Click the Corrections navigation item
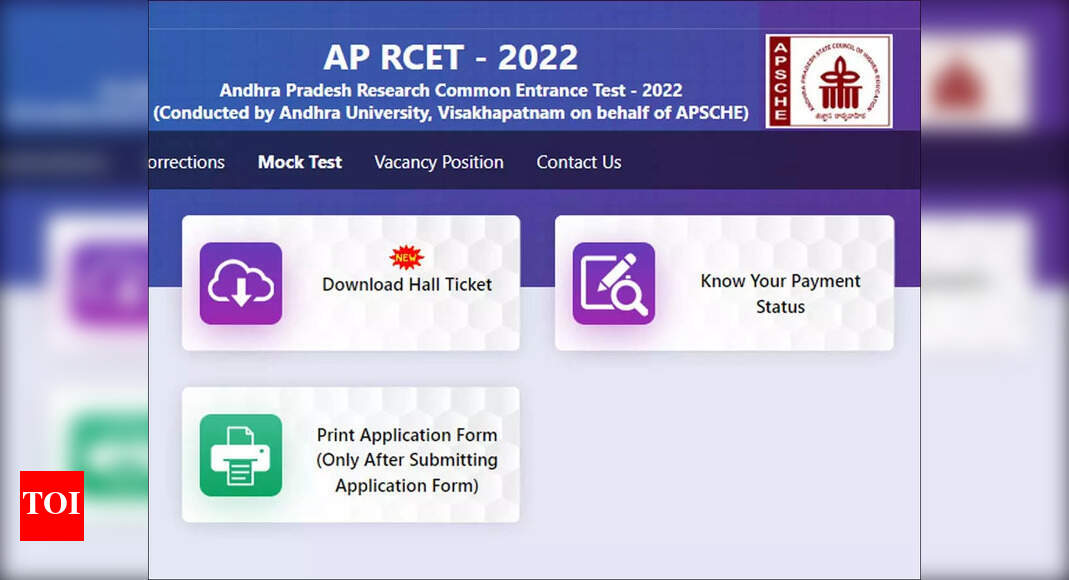Image resolution: width=1069 pixels, height=580 pixels. [185, 161]
